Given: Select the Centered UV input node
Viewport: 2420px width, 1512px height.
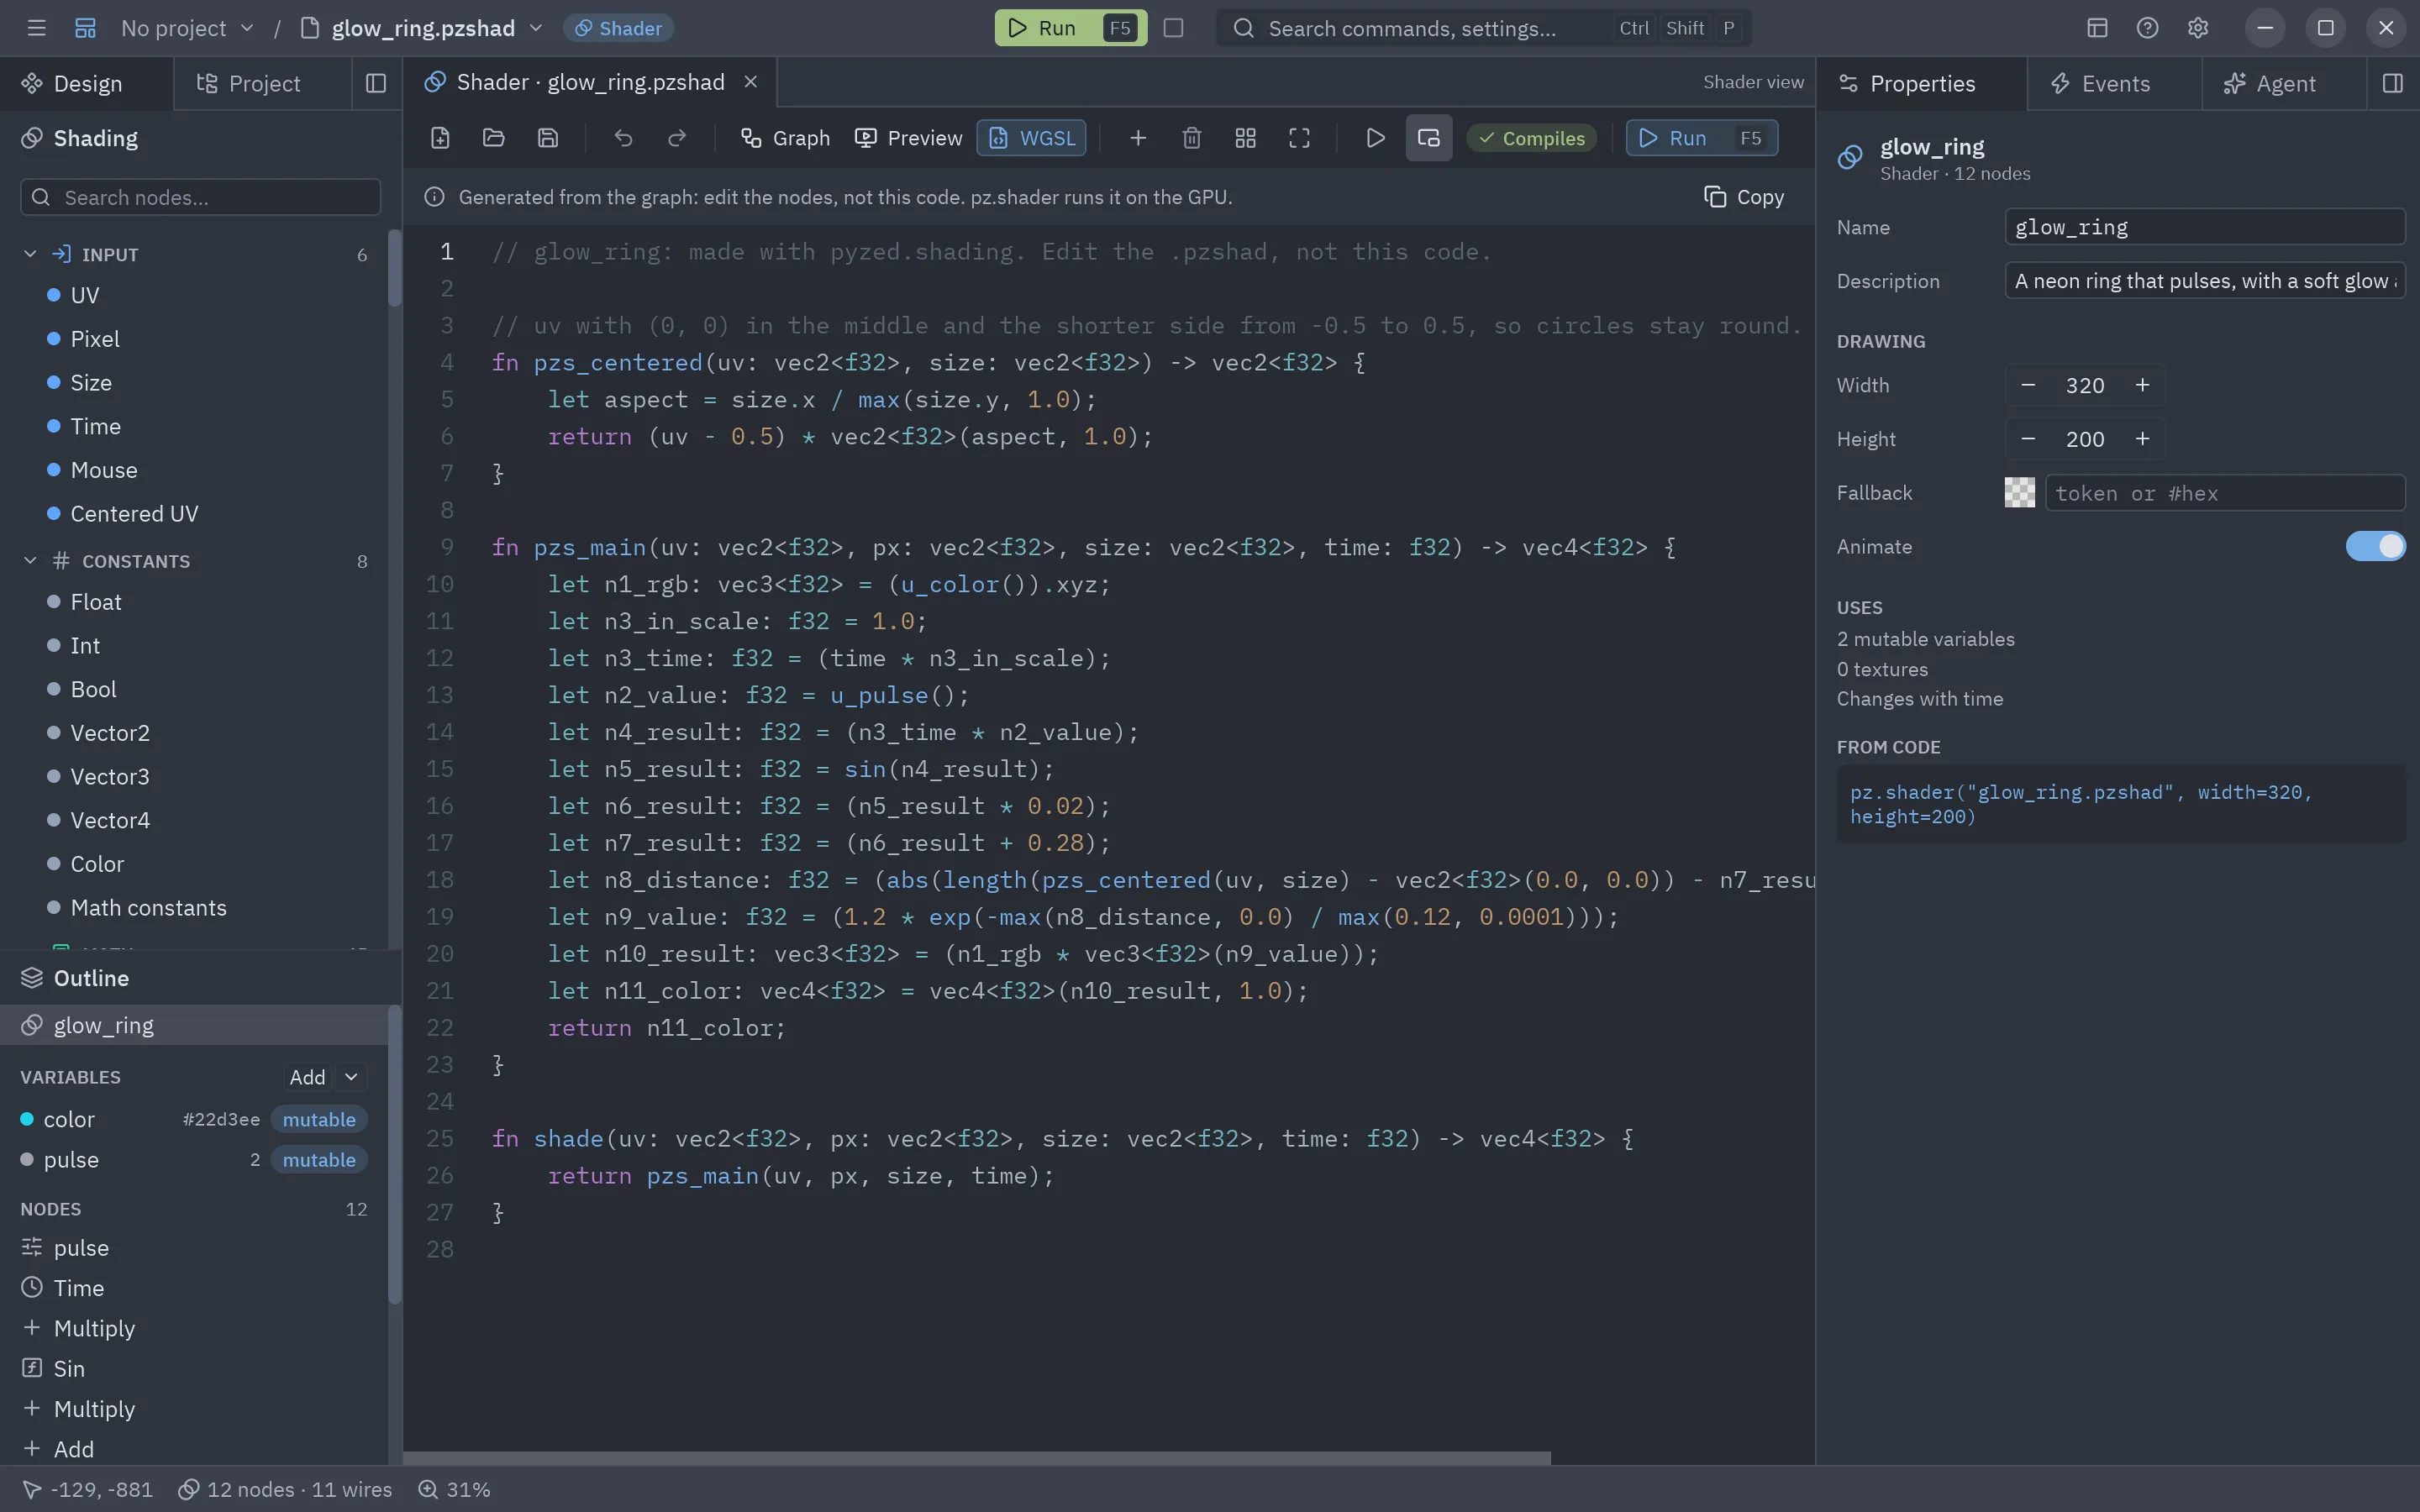Looking at the screenshot, I should tap(134, 514).
